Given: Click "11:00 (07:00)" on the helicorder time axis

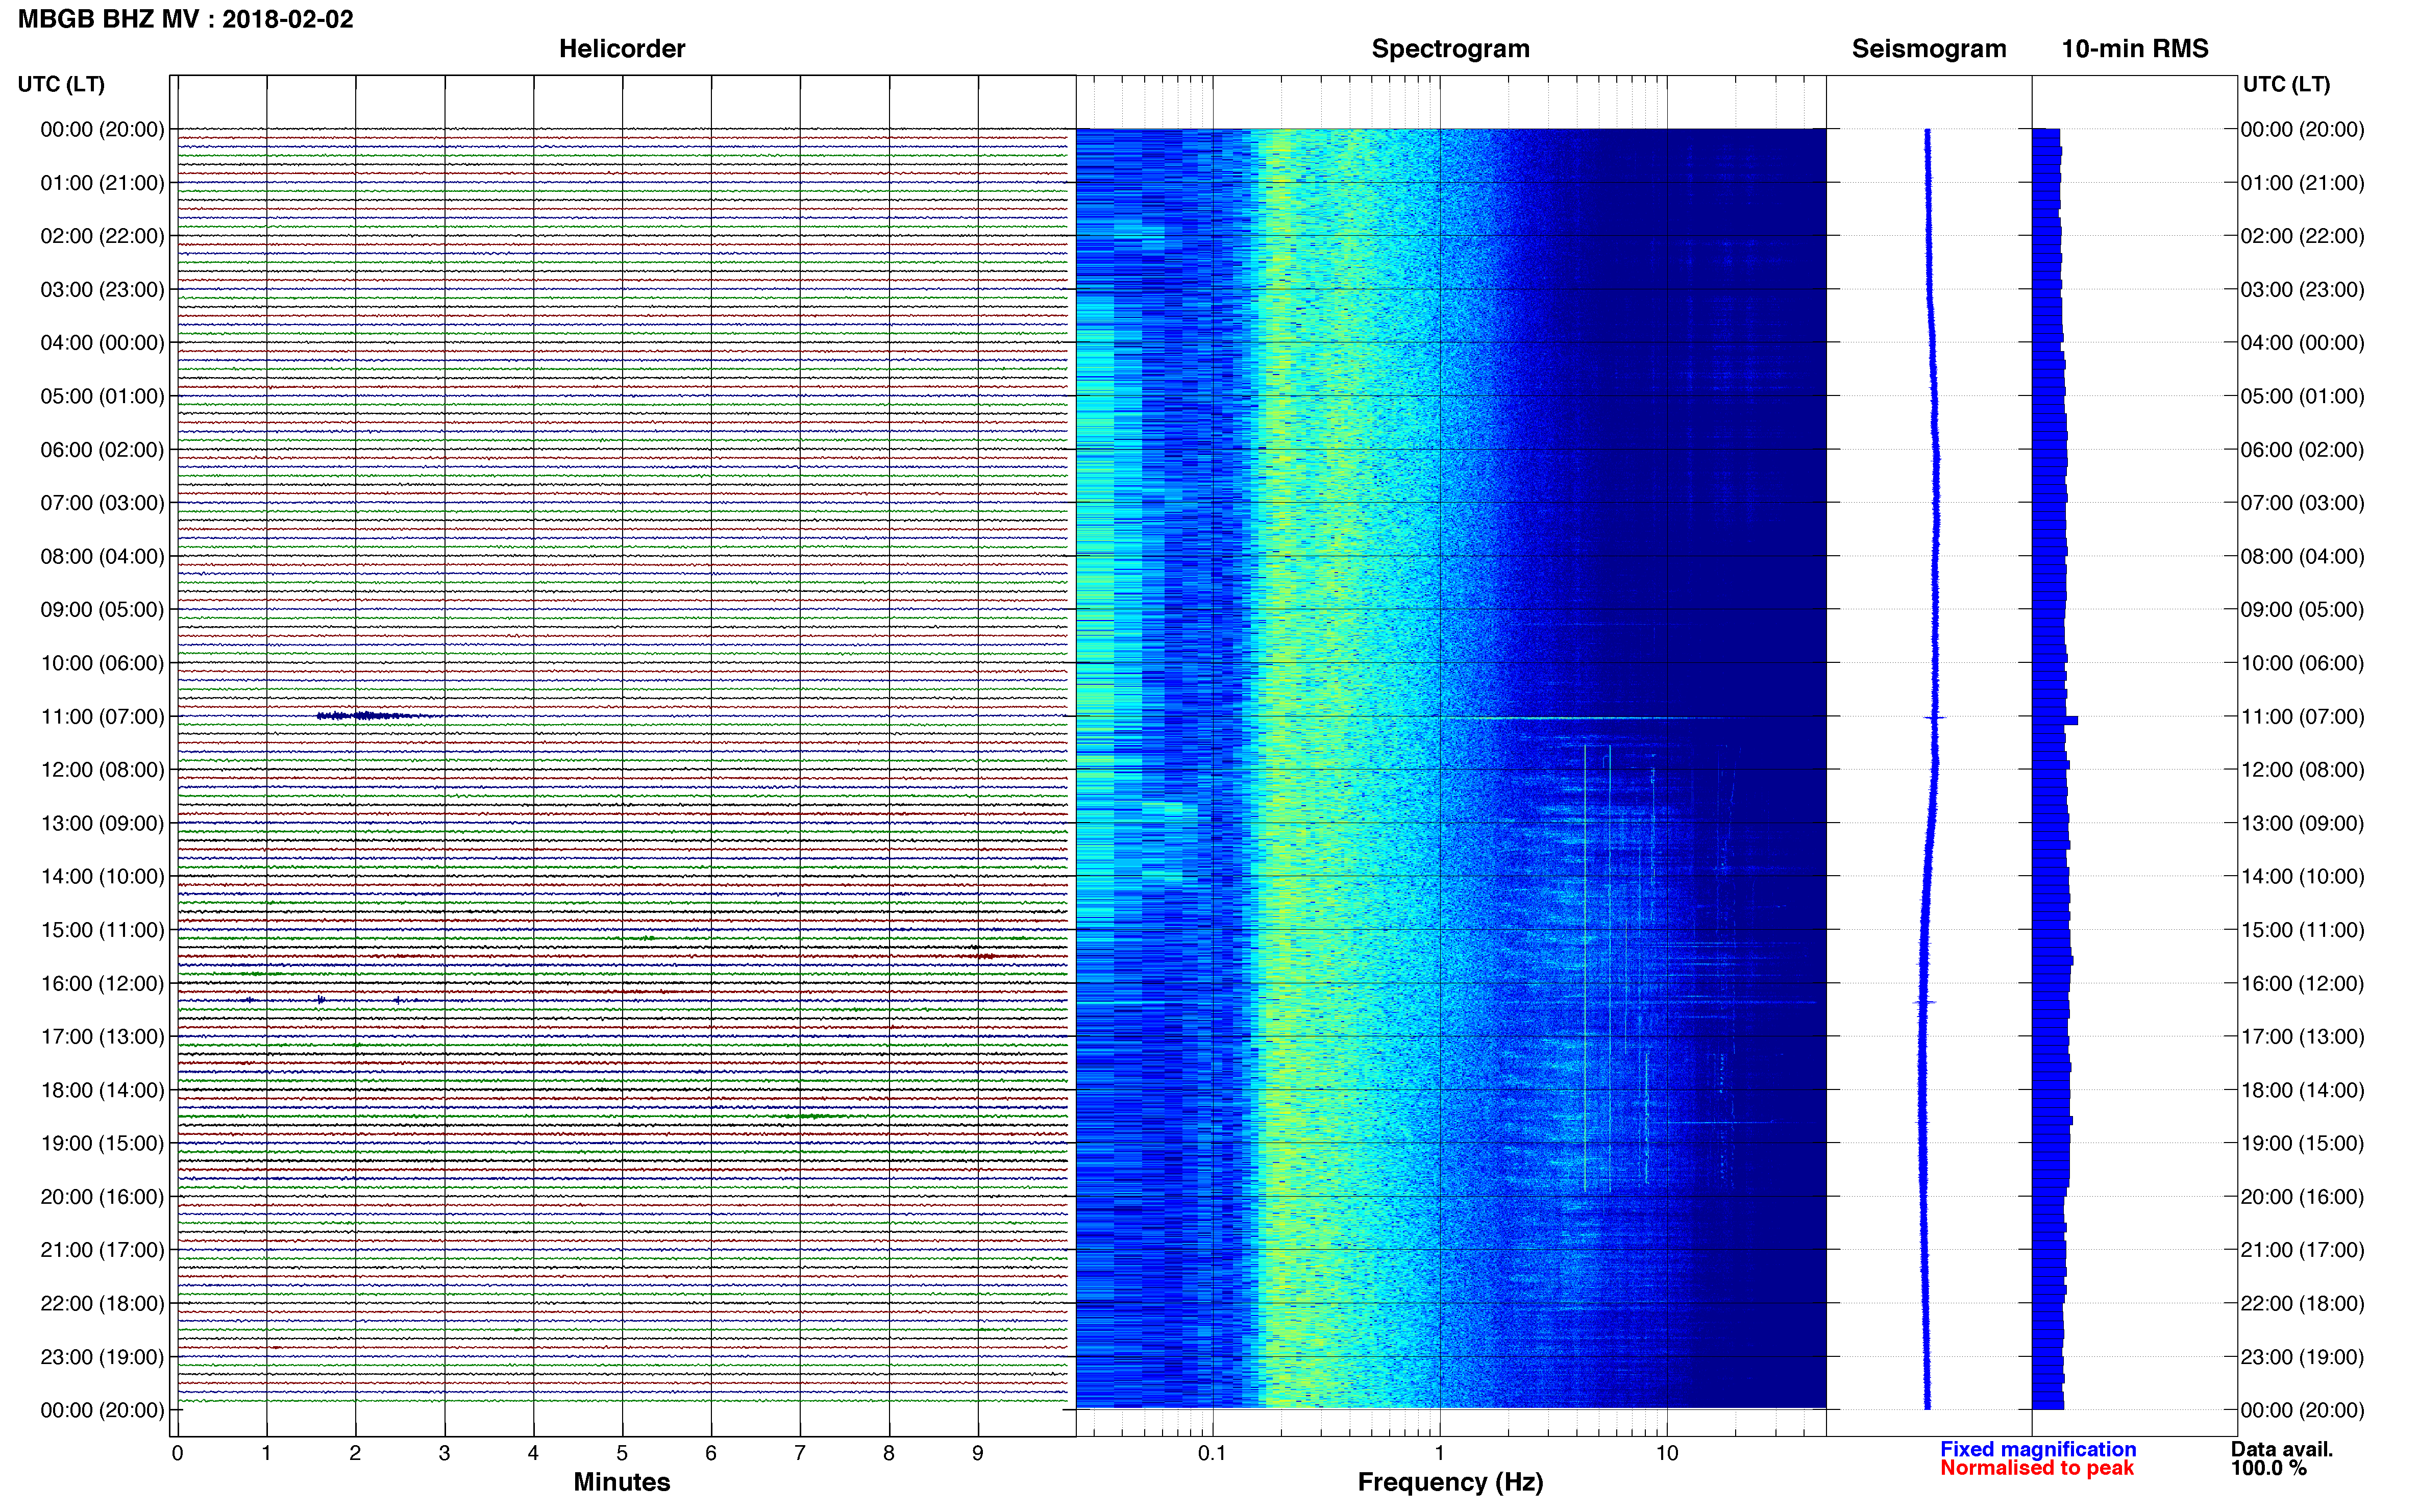Looking at the screenshot, I should [x=102, y=717].
